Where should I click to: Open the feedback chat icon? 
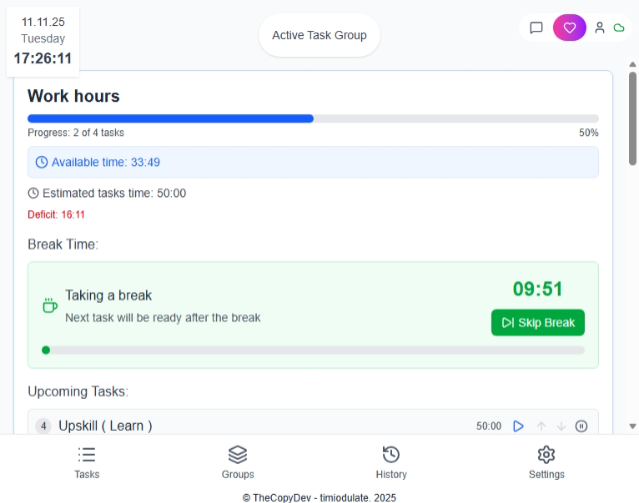(536, 28)
